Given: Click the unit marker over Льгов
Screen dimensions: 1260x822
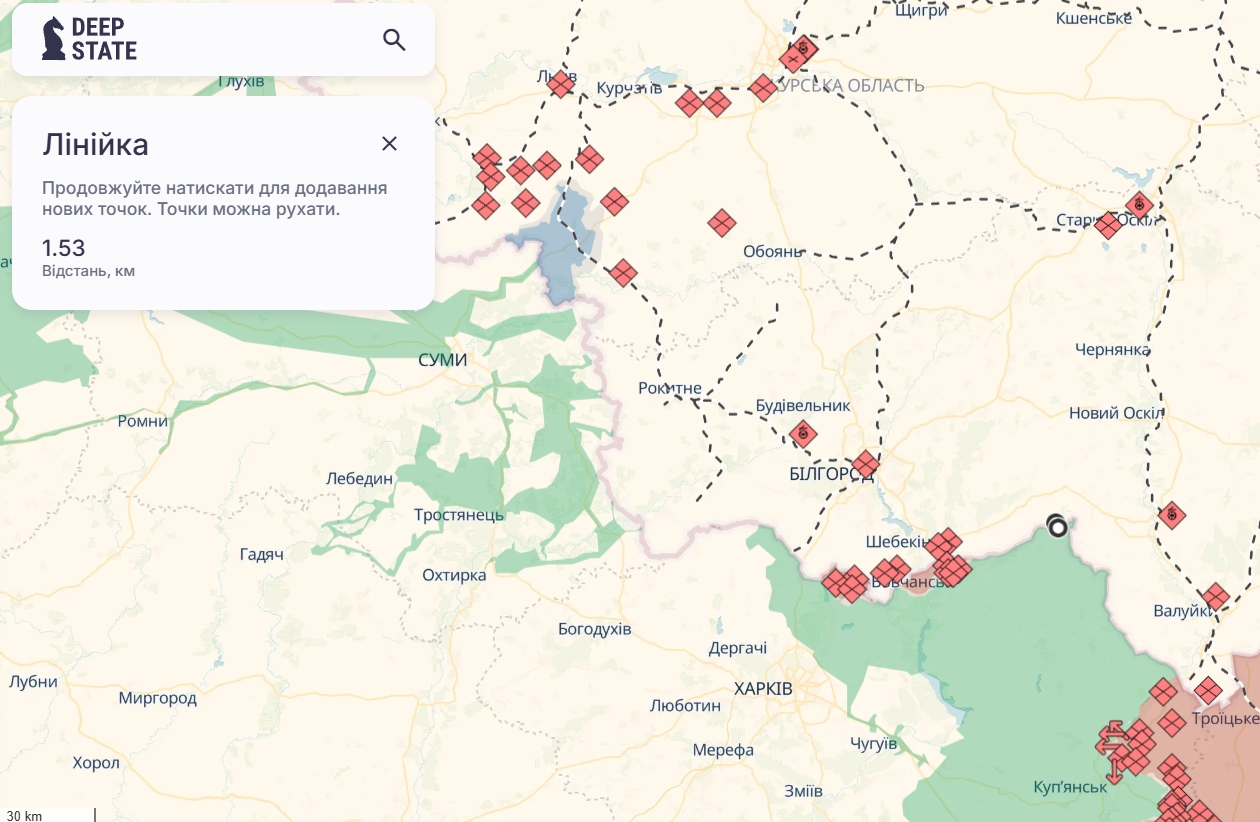Looking at the screenshot, I should point(561,85).
